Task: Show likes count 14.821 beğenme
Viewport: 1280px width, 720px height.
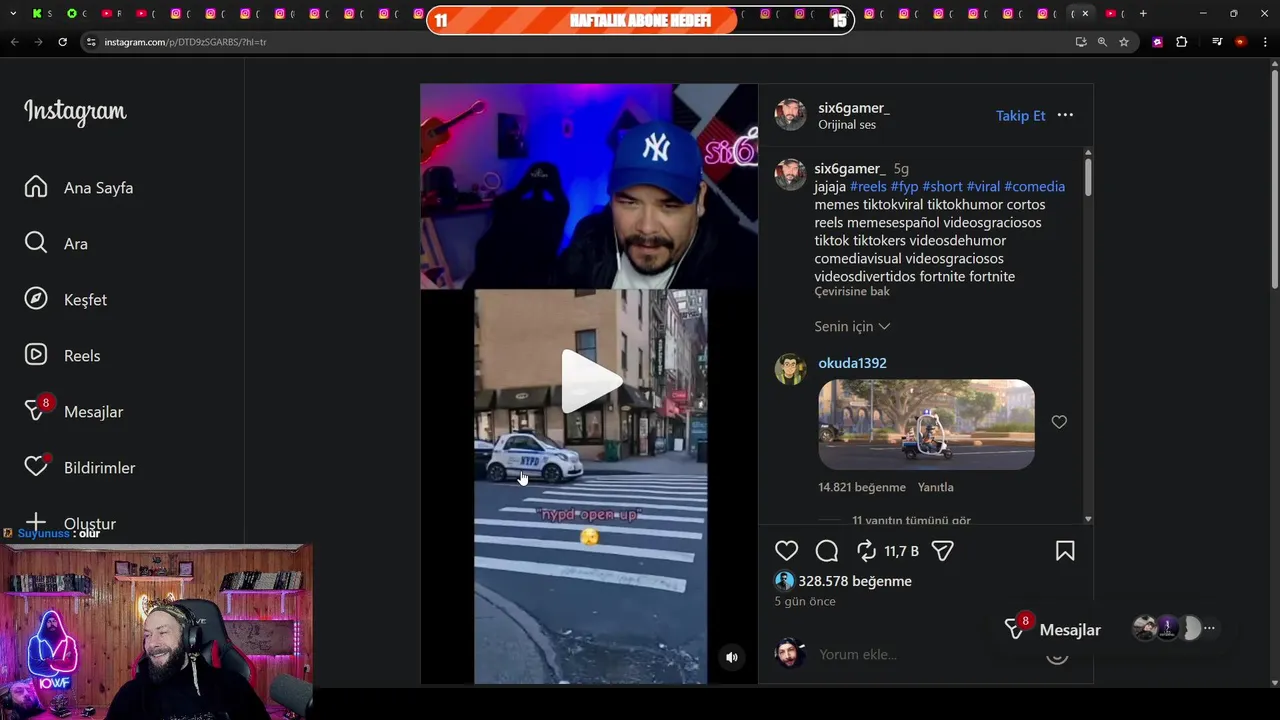Action: tap(862, 487)
